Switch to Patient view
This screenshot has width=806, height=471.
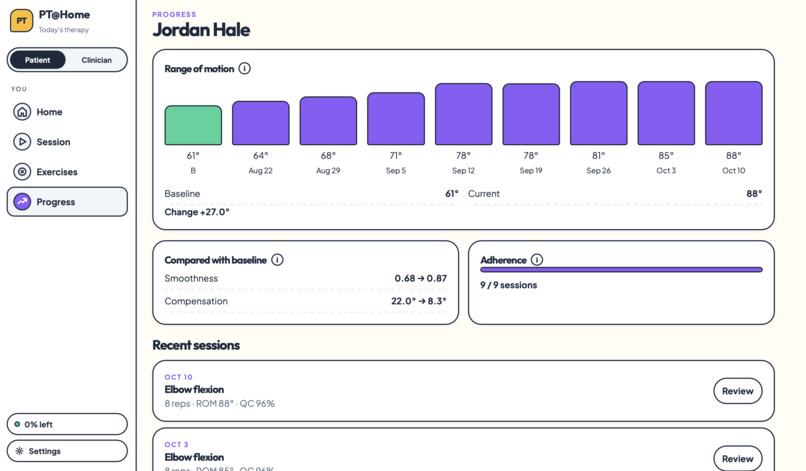[38, 60]
